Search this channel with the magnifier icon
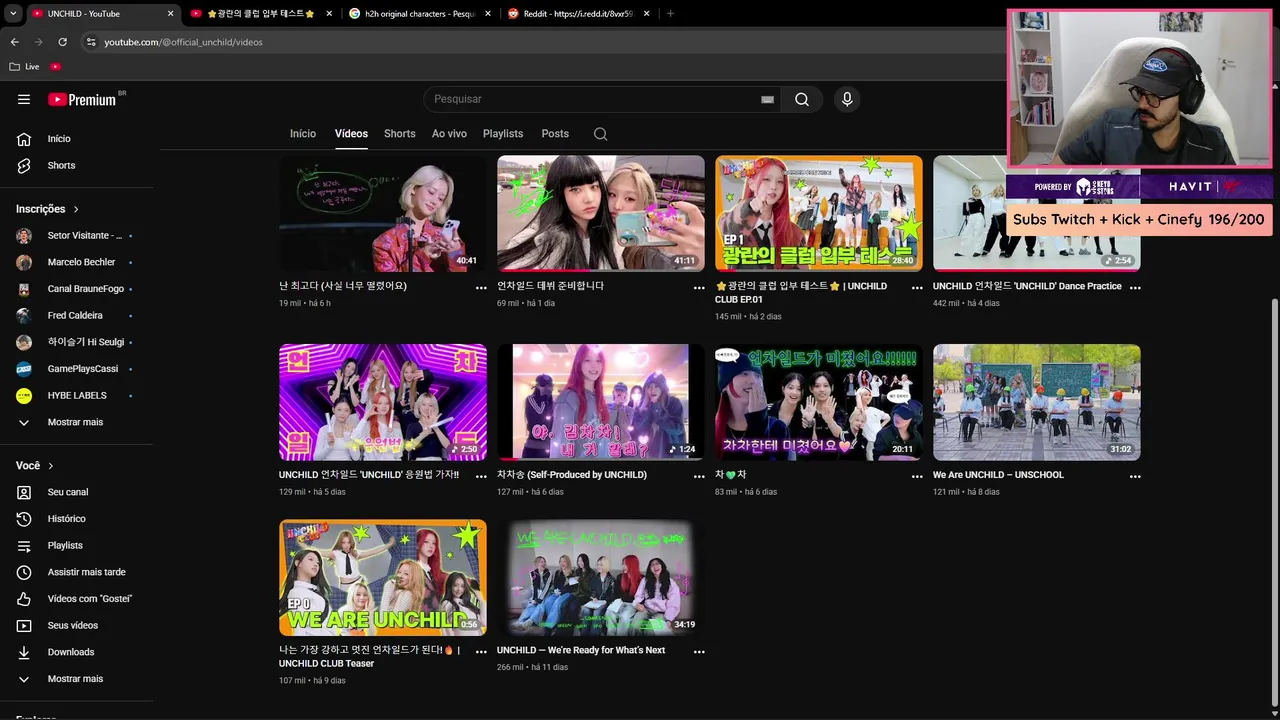Screen dimensions: 1280x720 pyautogui.click(x=600, y=134)
